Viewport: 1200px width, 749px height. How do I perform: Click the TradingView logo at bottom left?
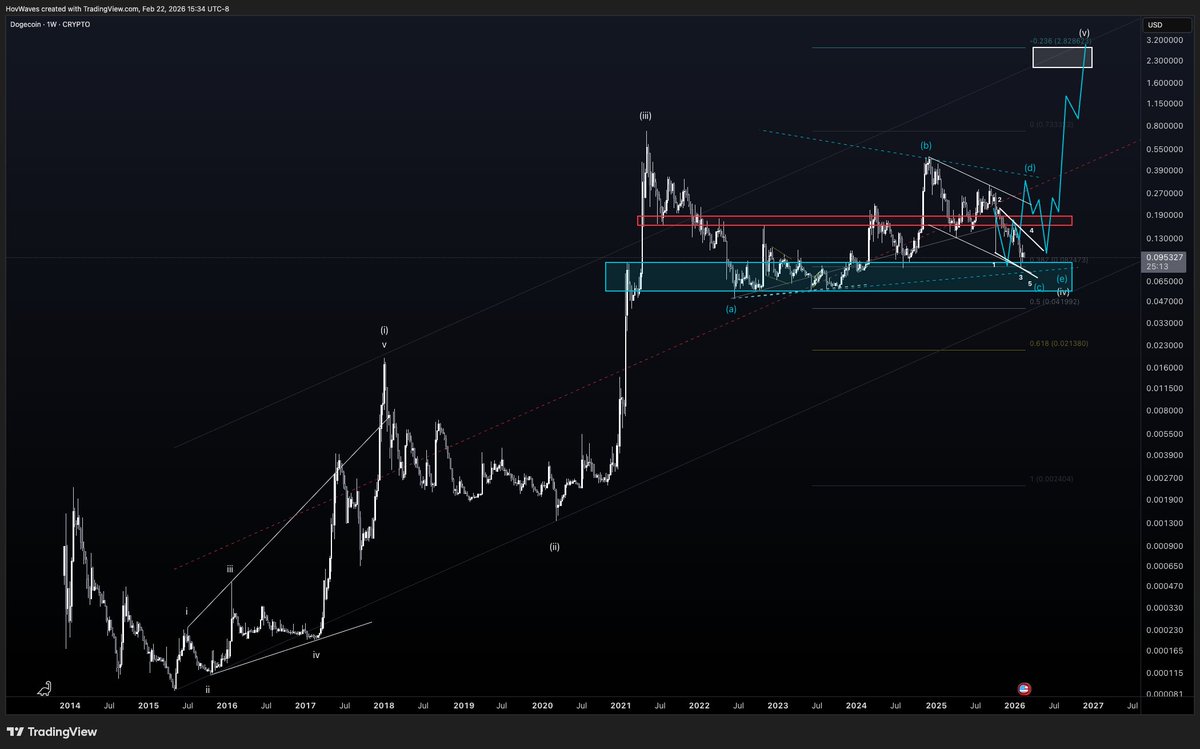click(x=53, y=731)
